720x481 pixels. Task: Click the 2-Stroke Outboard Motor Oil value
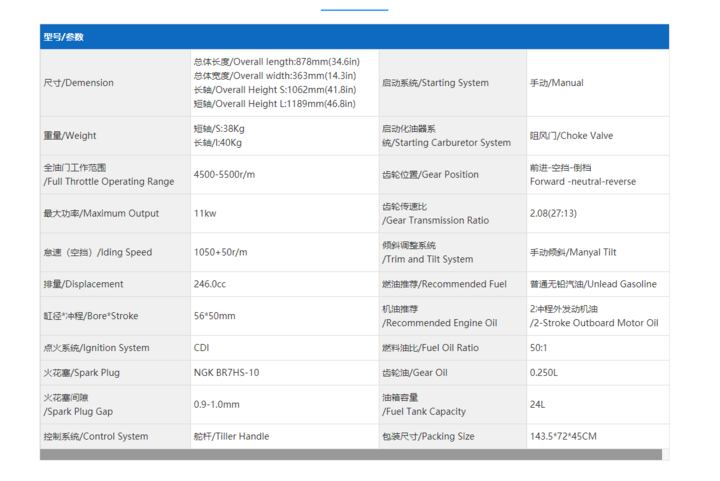pos(594,323)
